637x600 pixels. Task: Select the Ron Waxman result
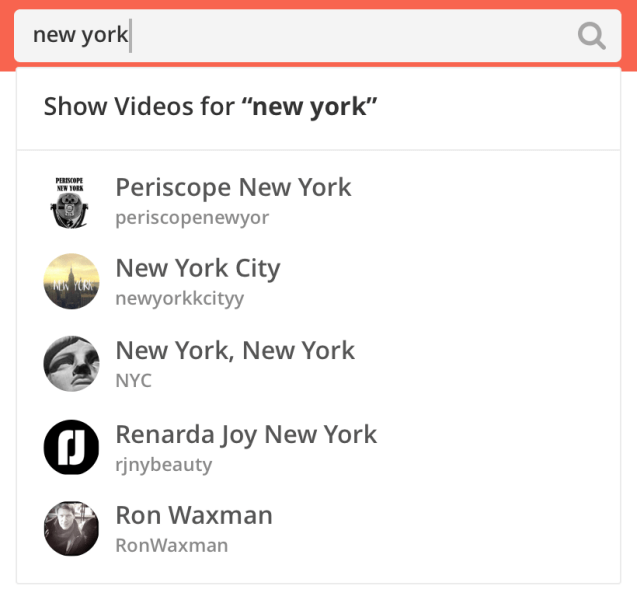click(x=318, y=529)
